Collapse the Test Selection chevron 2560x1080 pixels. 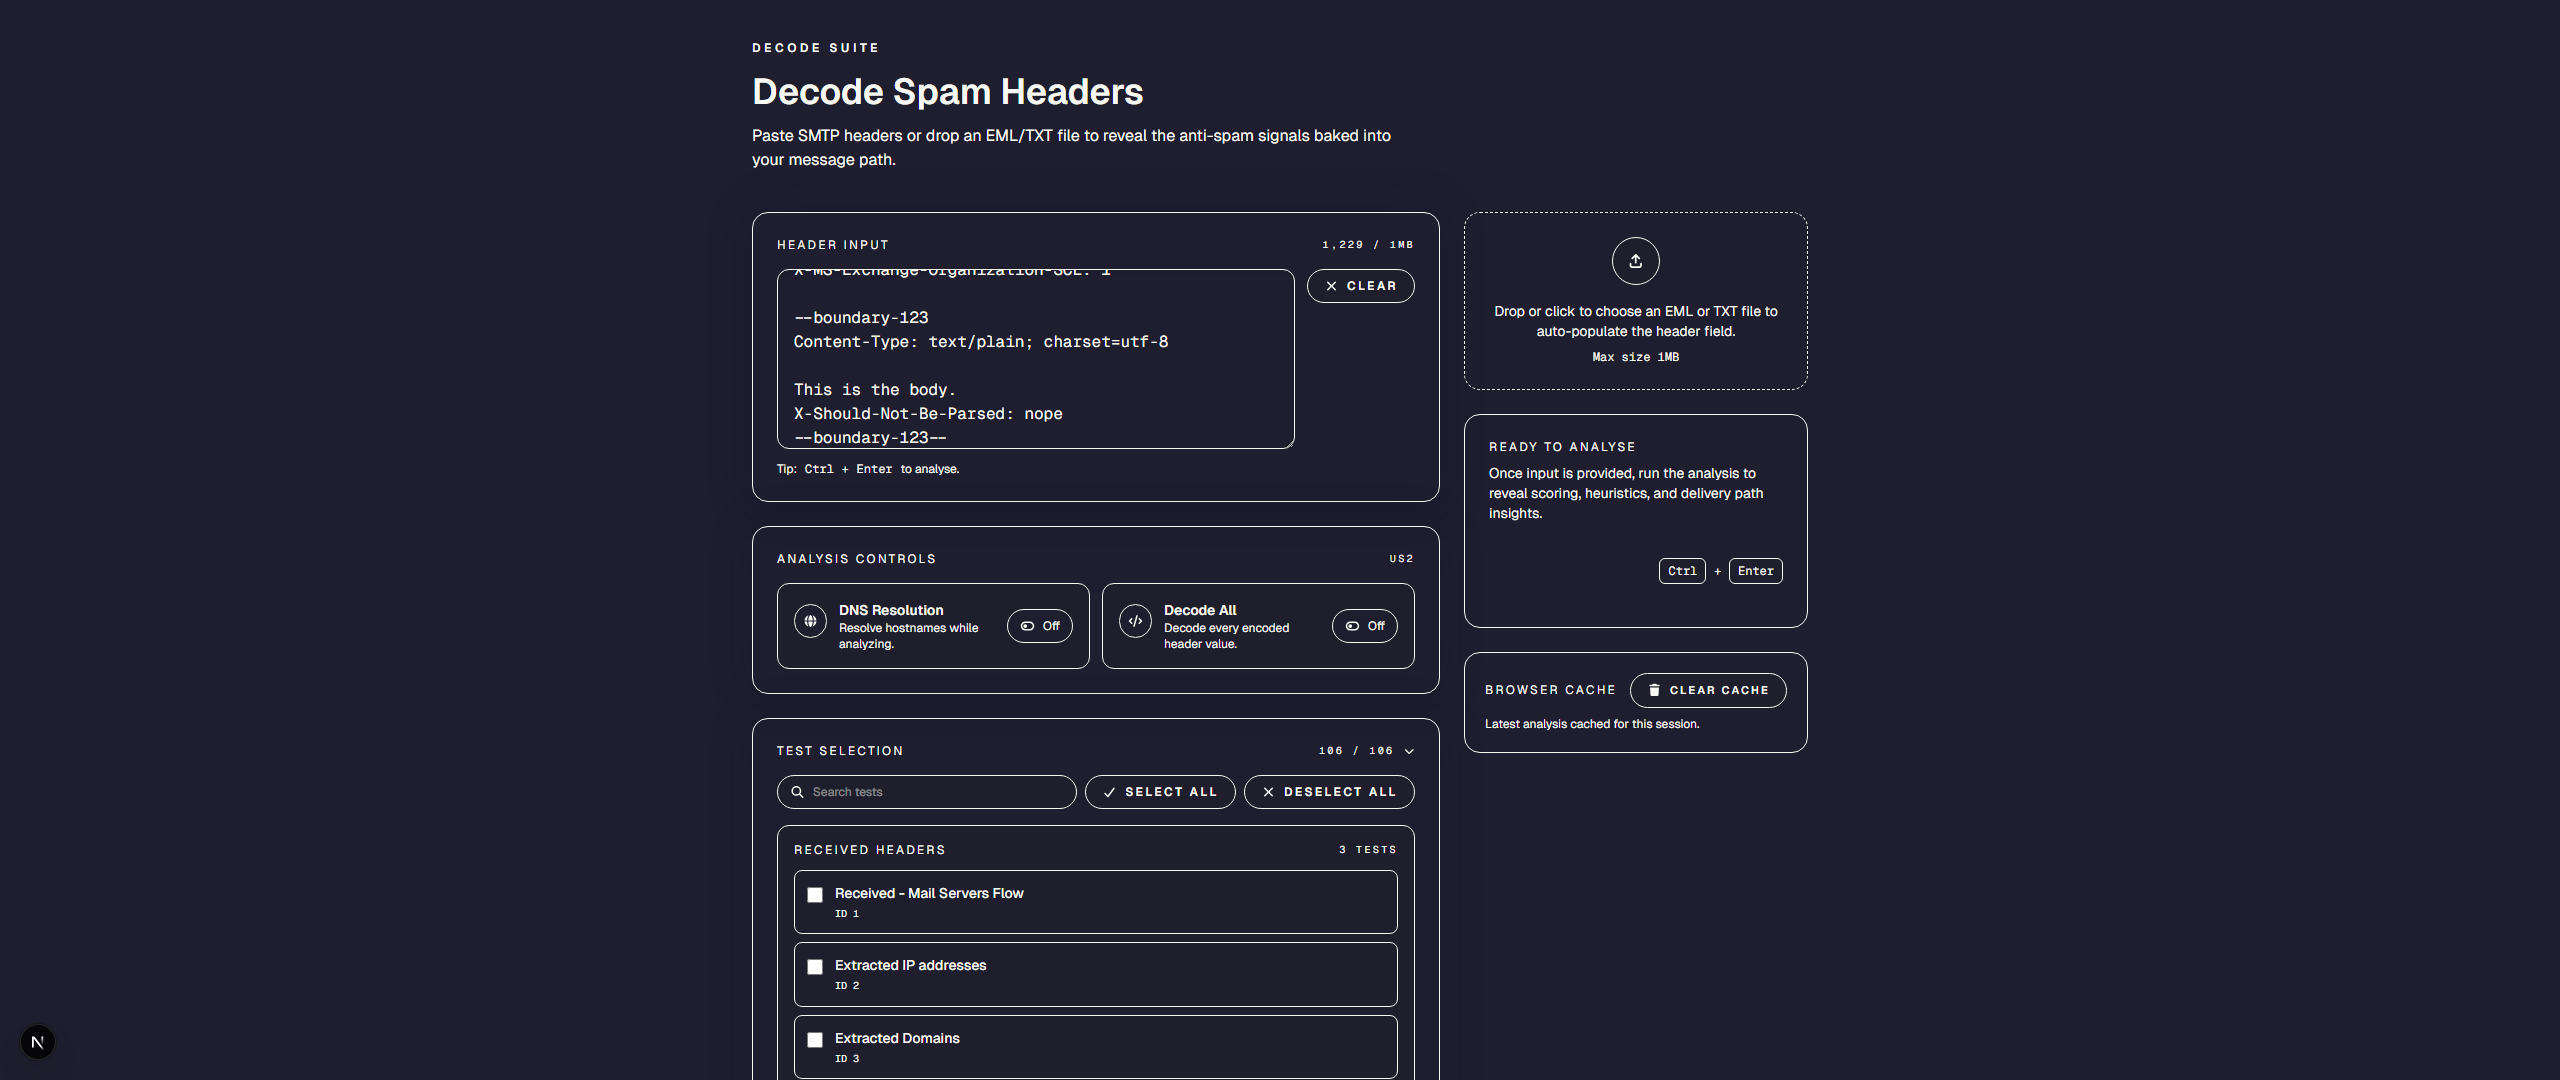click(x=1409, y=751)
